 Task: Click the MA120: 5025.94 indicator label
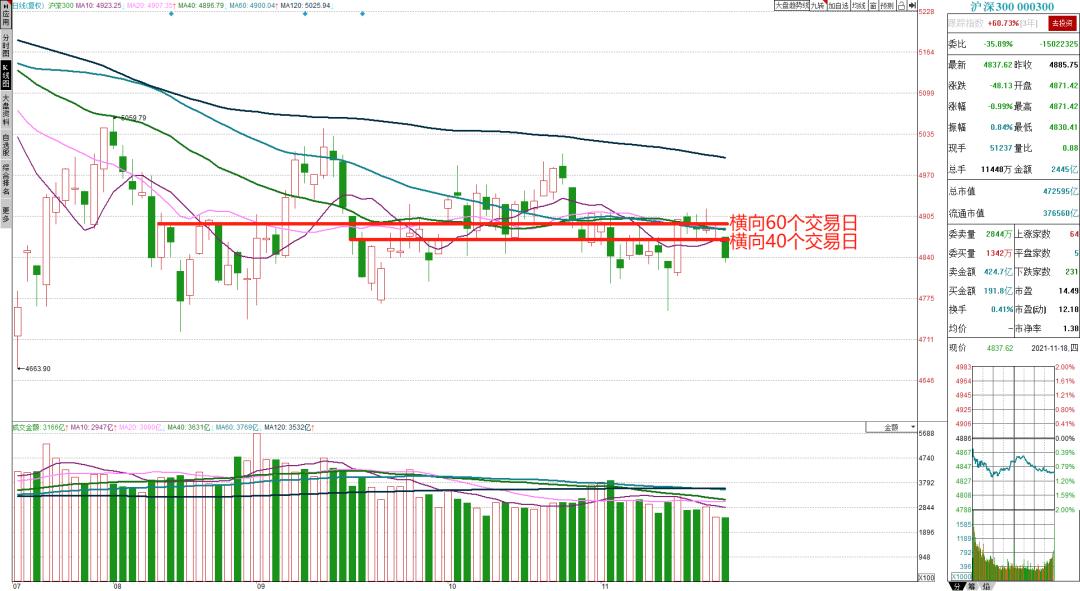pos(307,6)
